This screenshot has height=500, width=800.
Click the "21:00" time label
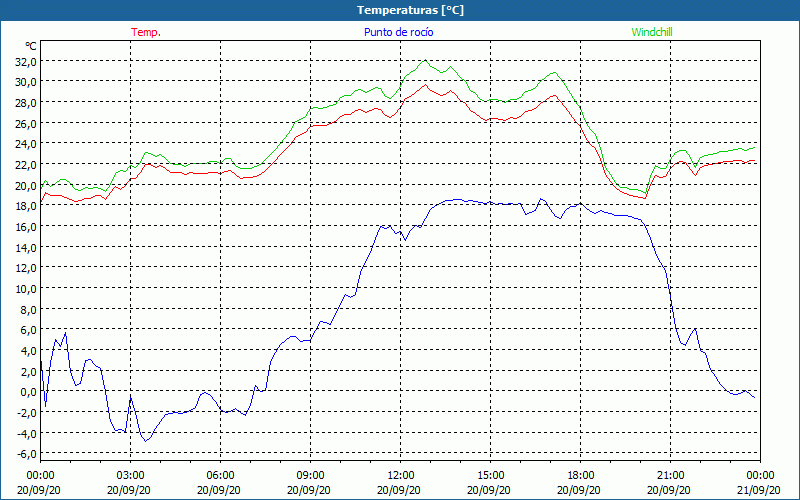pos(670,476)
